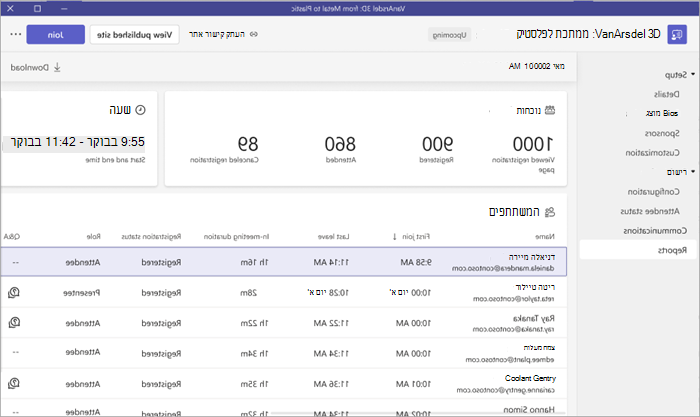Collapse the Setup section in the sidebar
This screenshot has width=700, height=417.
click(693, 74)
